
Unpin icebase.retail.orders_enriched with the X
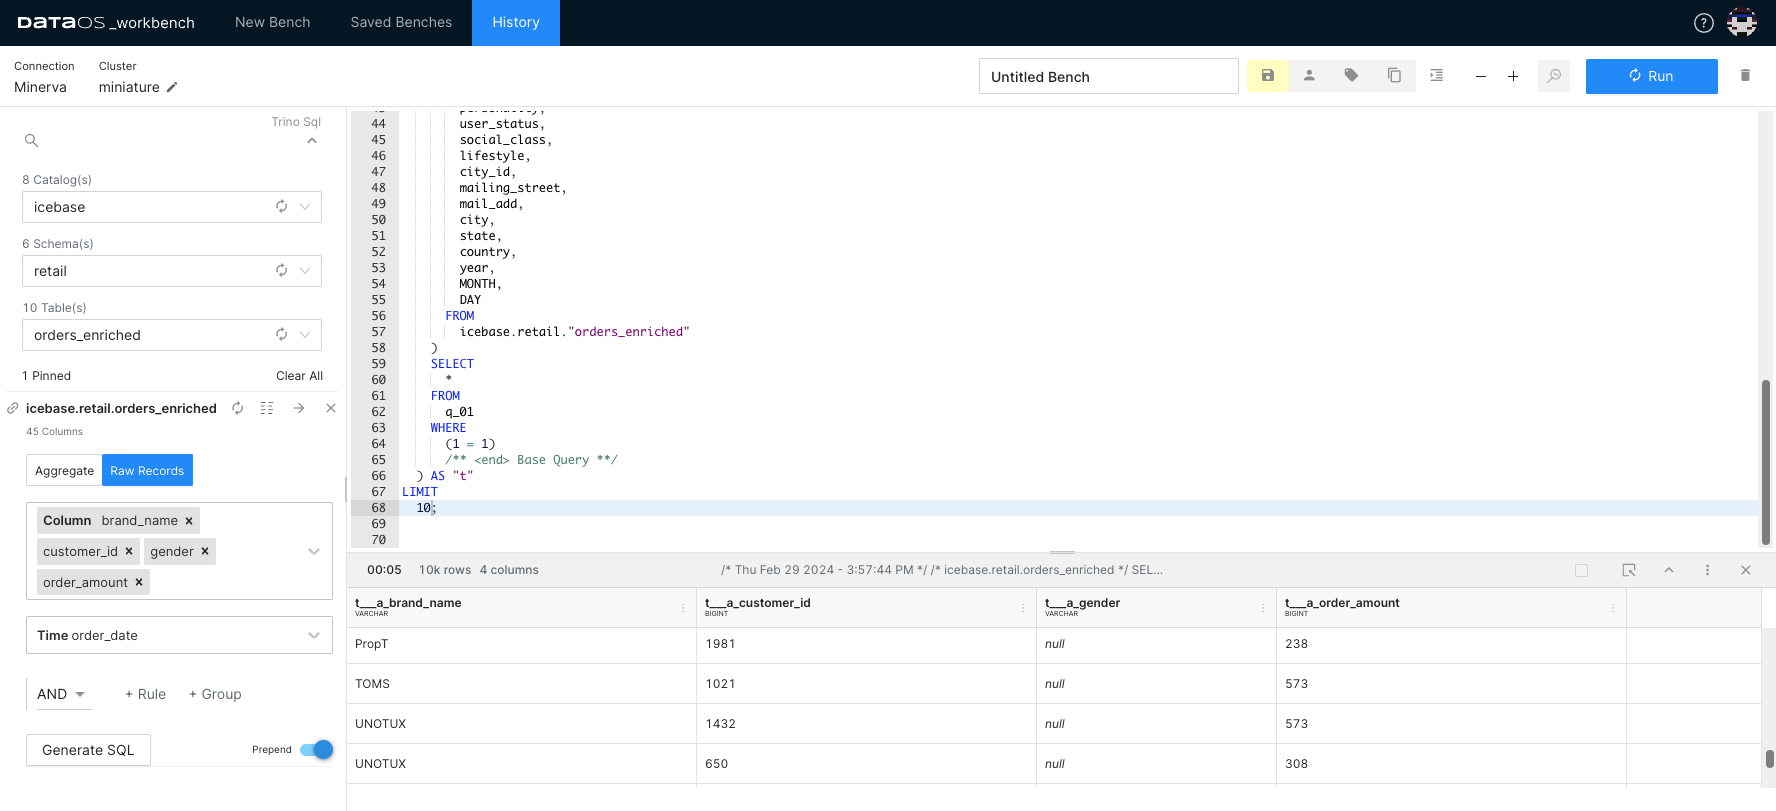(x=331, y=408)
